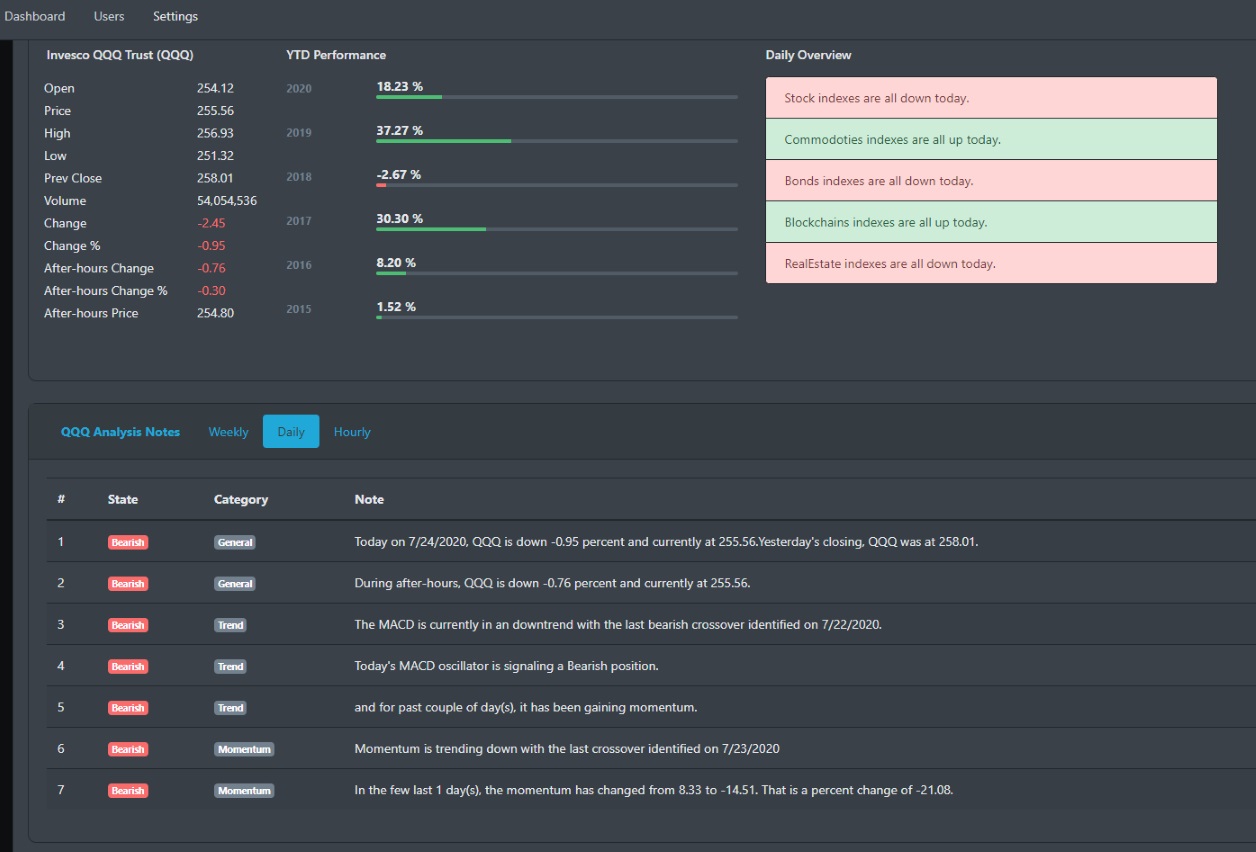Click the Category column header

tap(241, 499)
